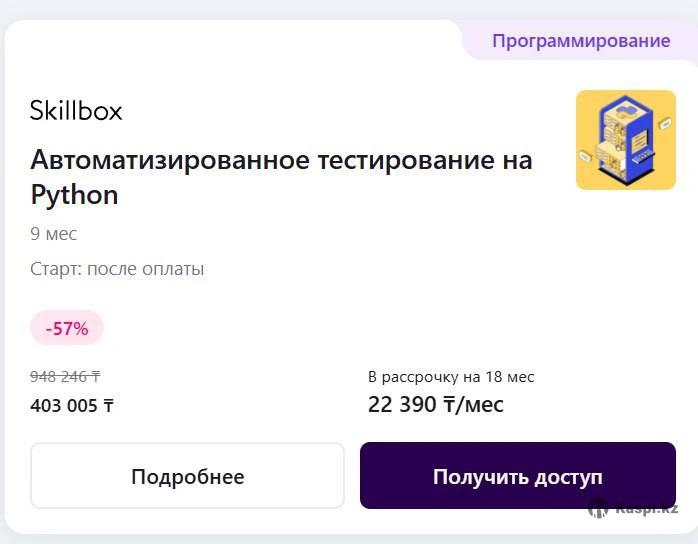698x544 pixels.
Task: Click the word Python in the title
Action: pos(74,194)
